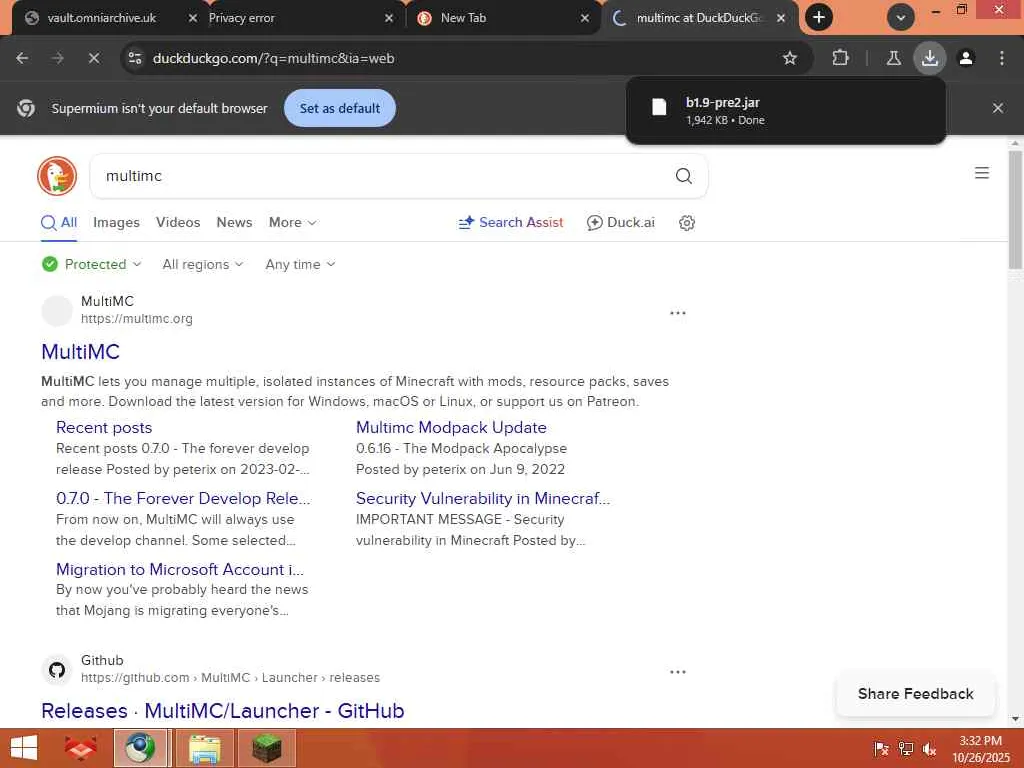Open the All regions dropdown
This screenshot has width=1024, height=768.
click(x=202, y=264)
